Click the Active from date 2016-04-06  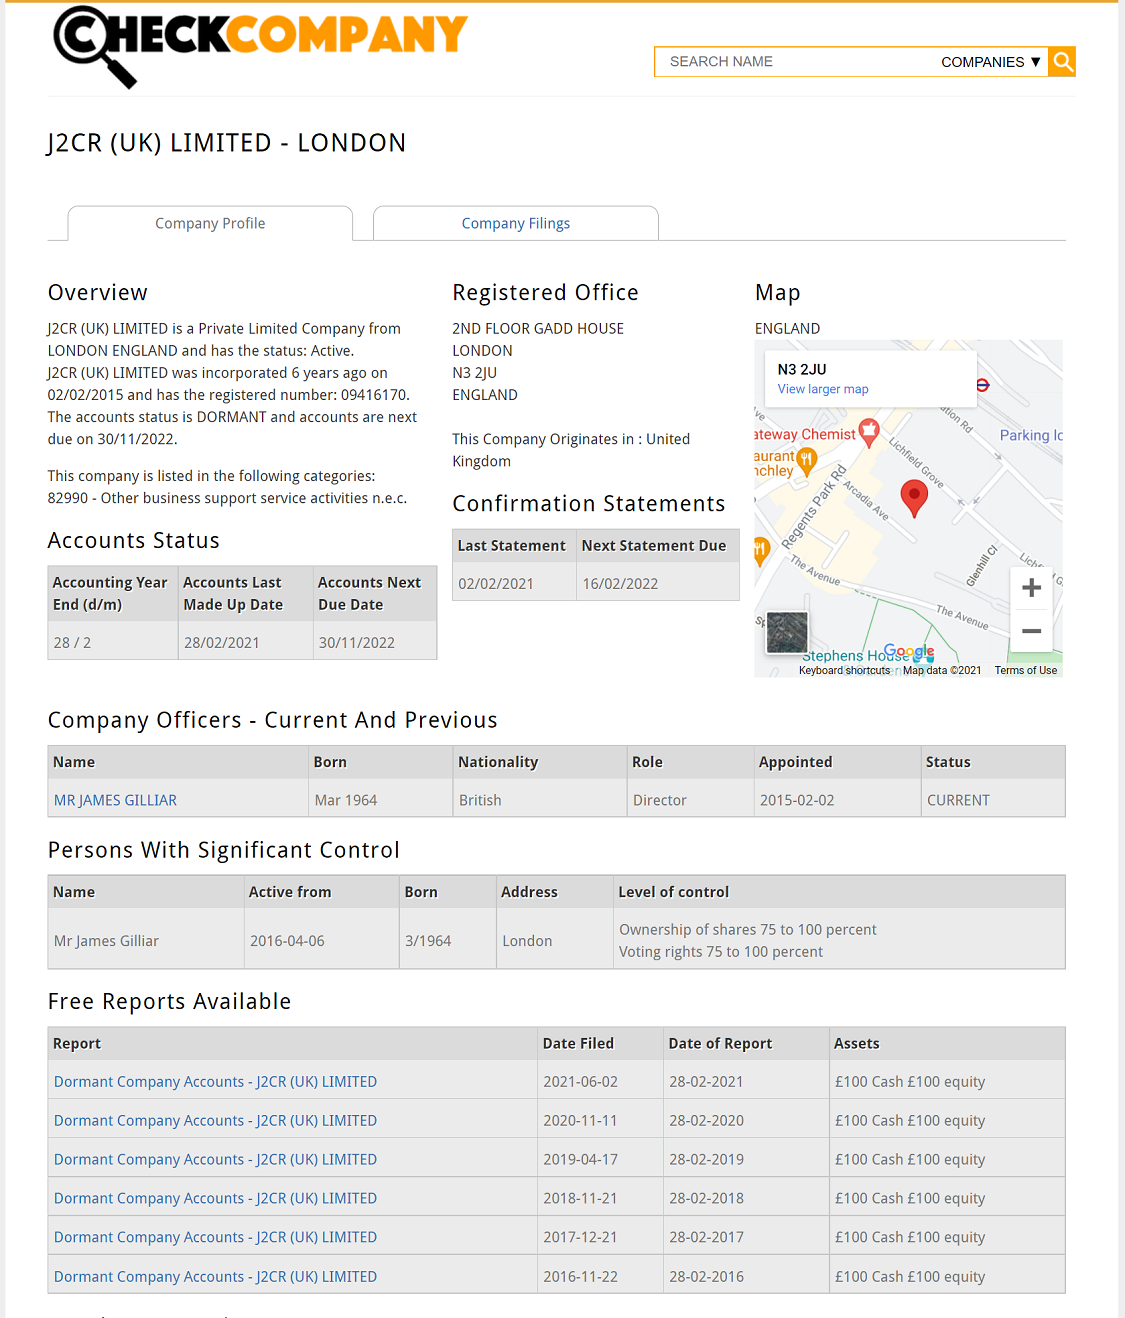coord(287,941)
